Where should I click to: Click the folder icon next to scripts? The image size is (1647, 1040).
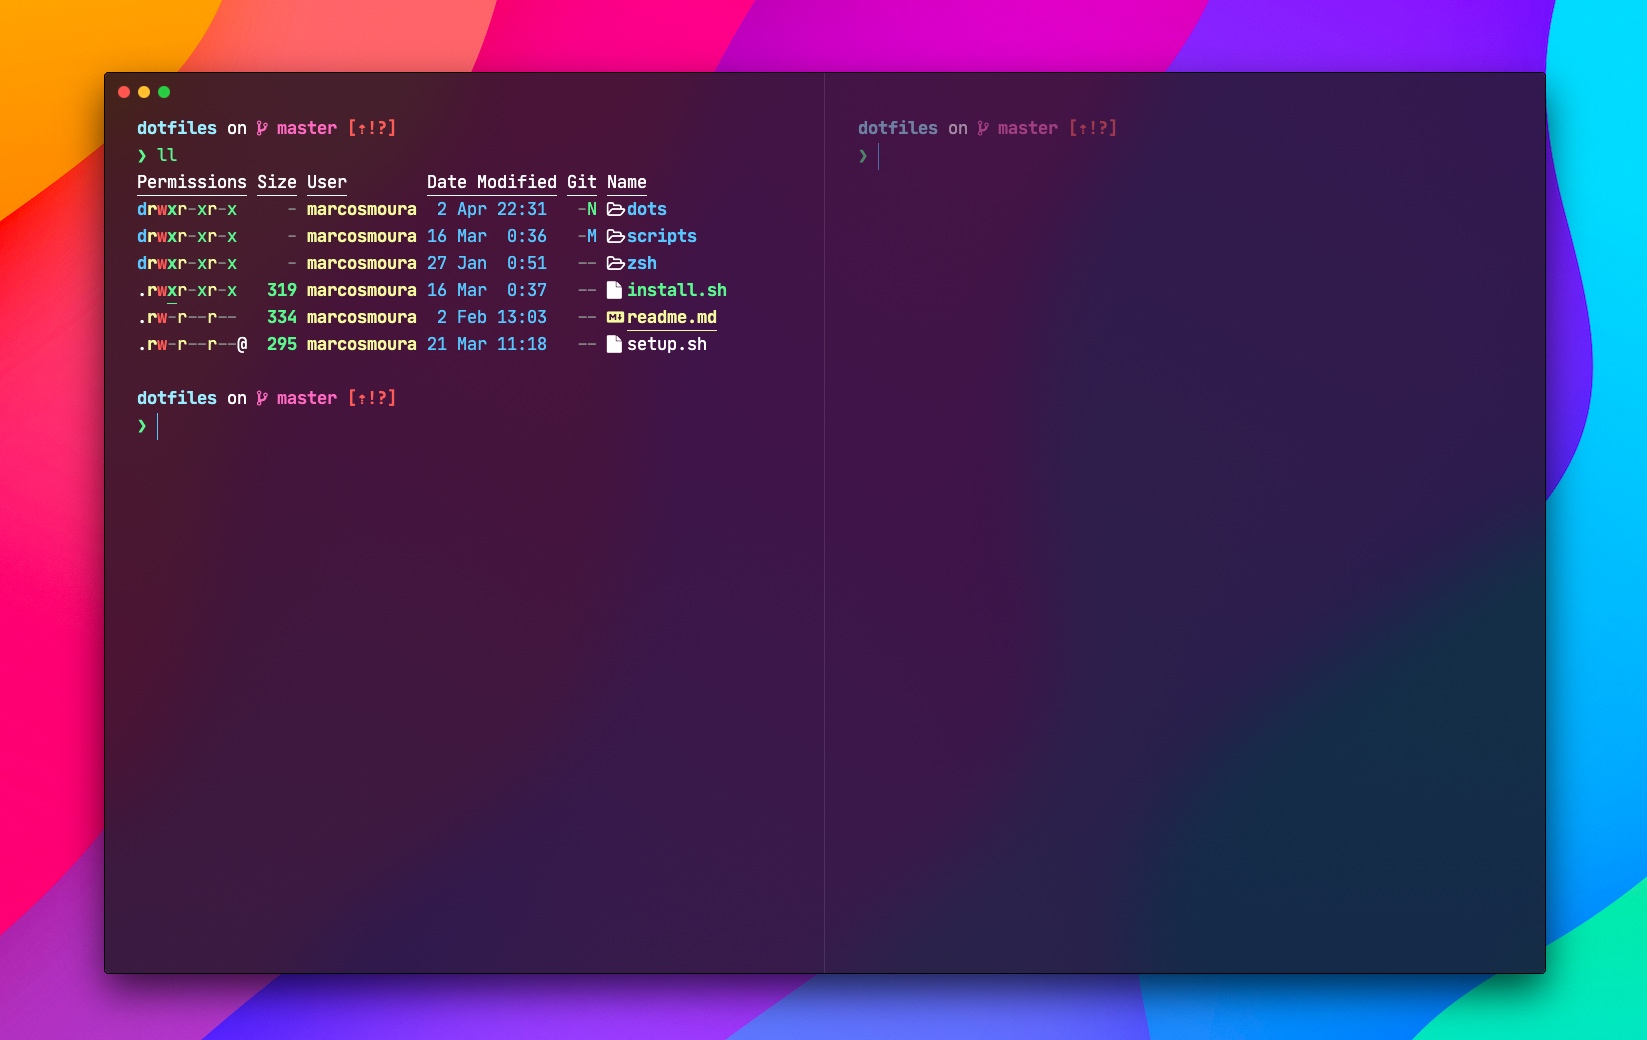[615, 236]
